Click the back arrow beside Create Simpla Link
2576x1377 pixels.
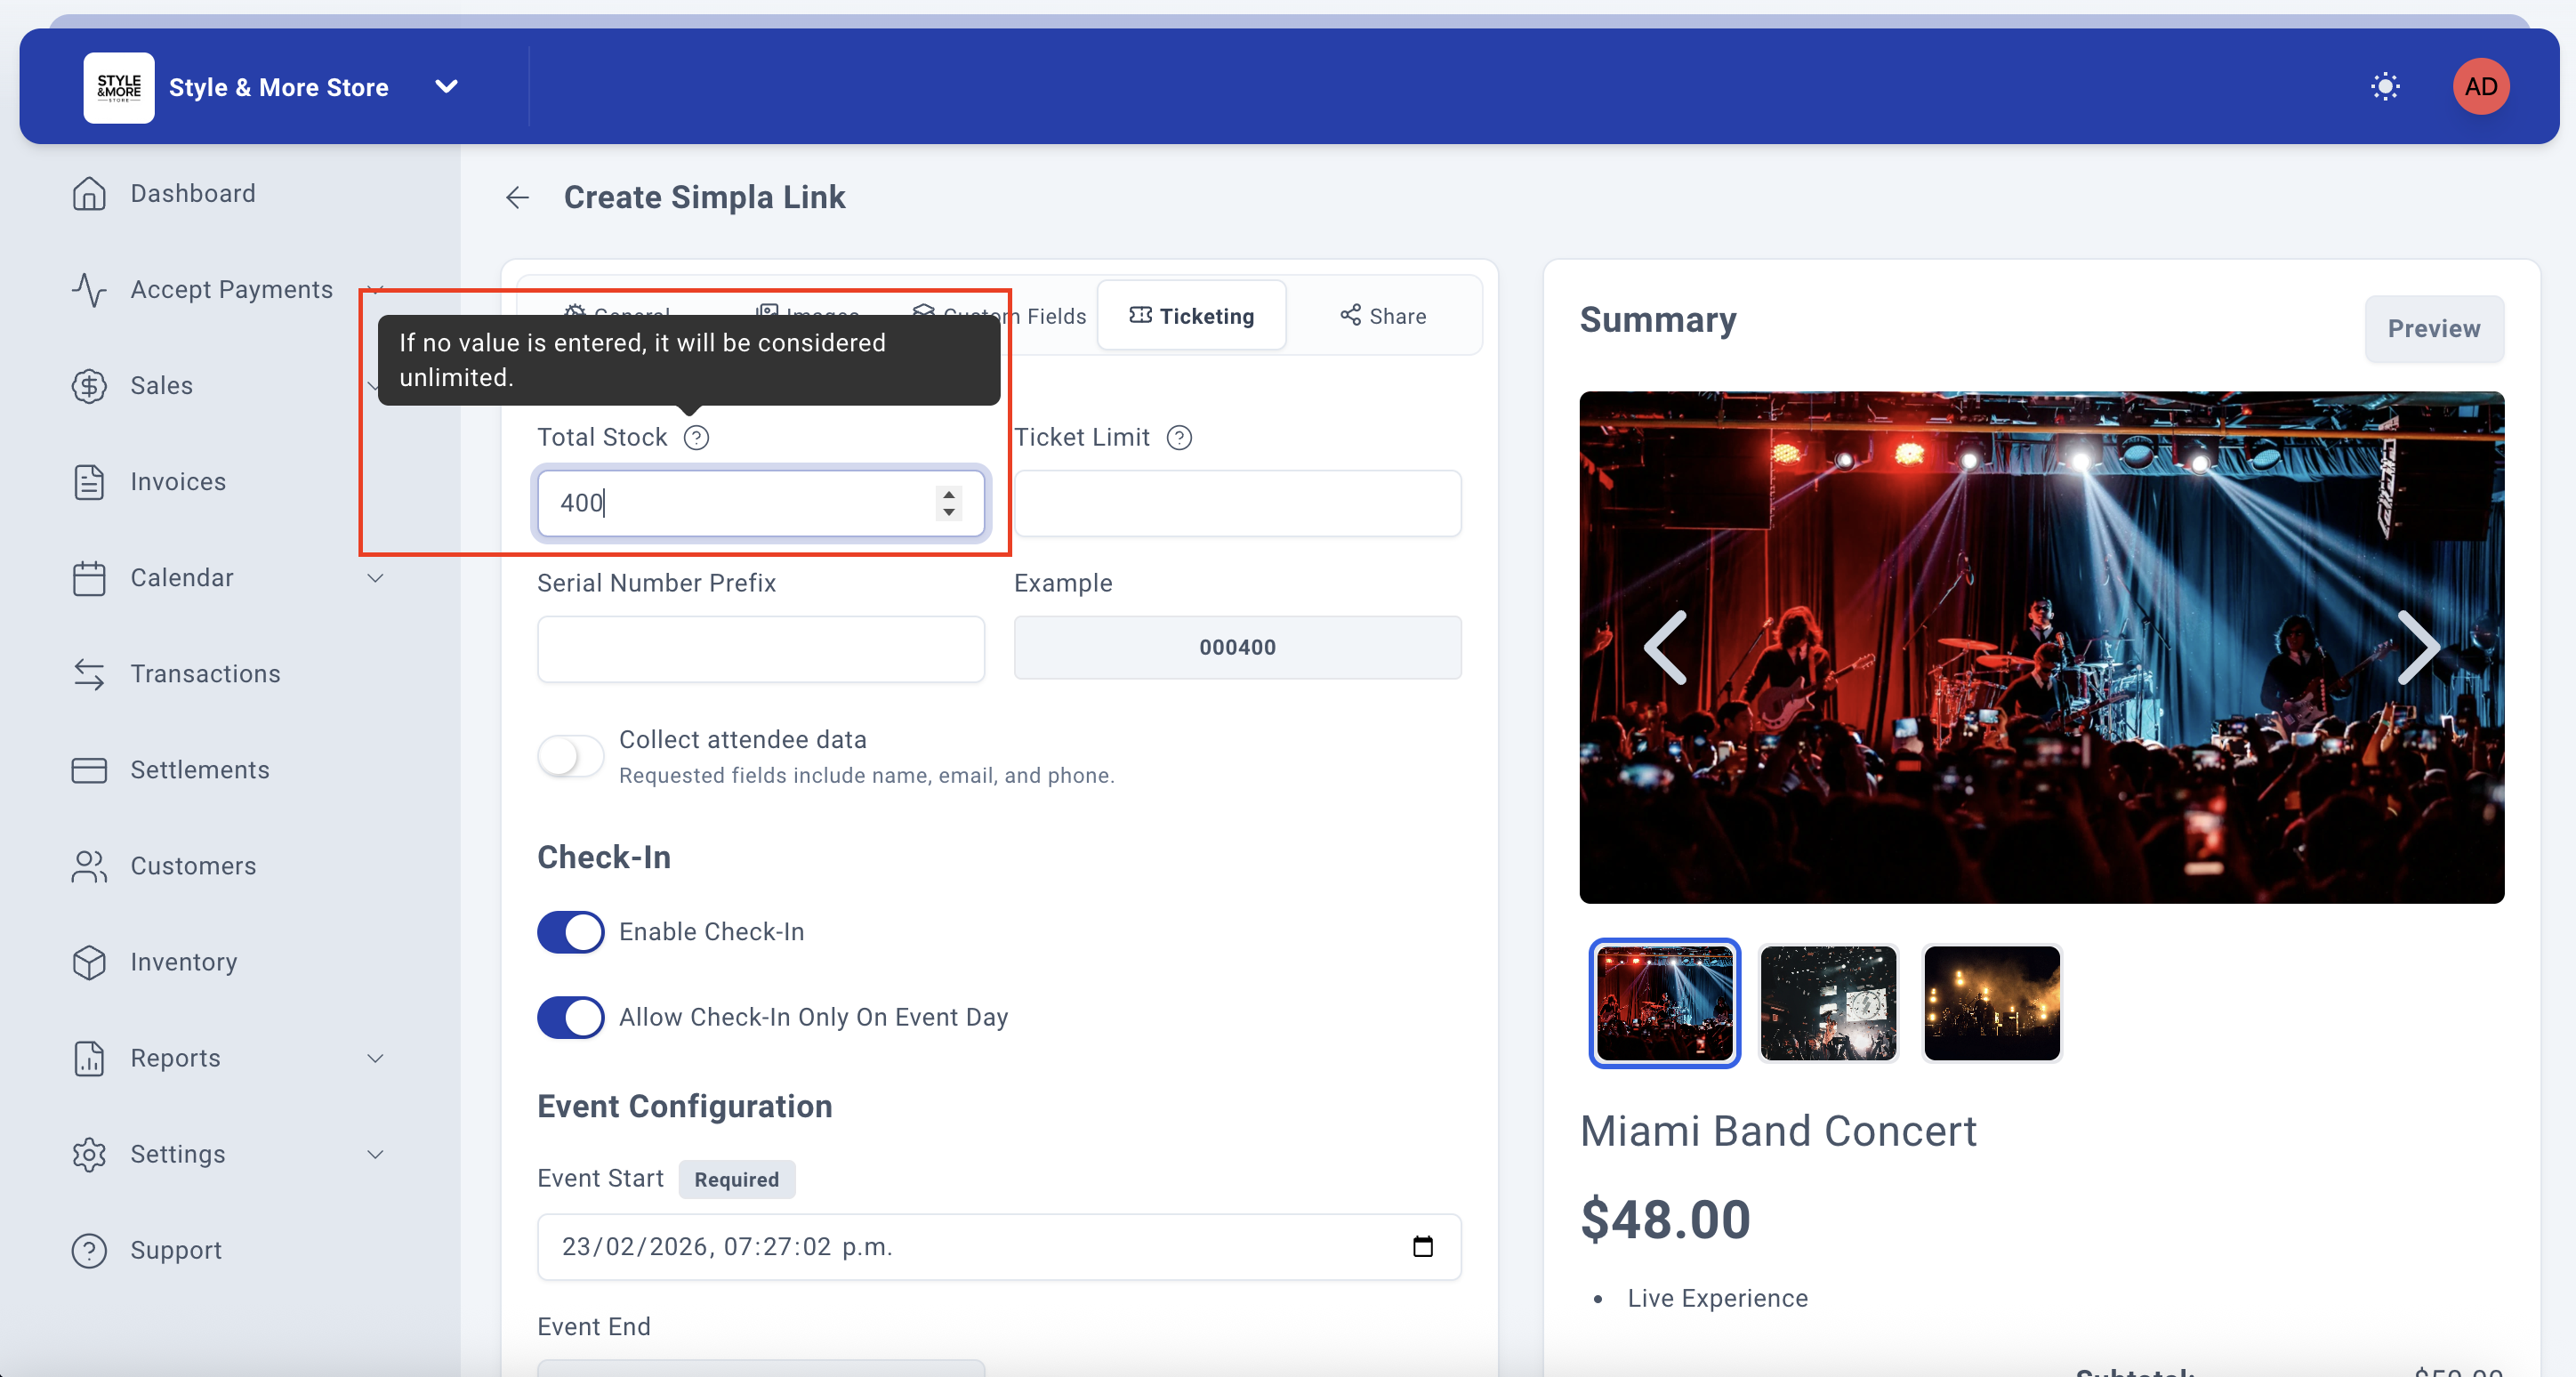(517, 198)
